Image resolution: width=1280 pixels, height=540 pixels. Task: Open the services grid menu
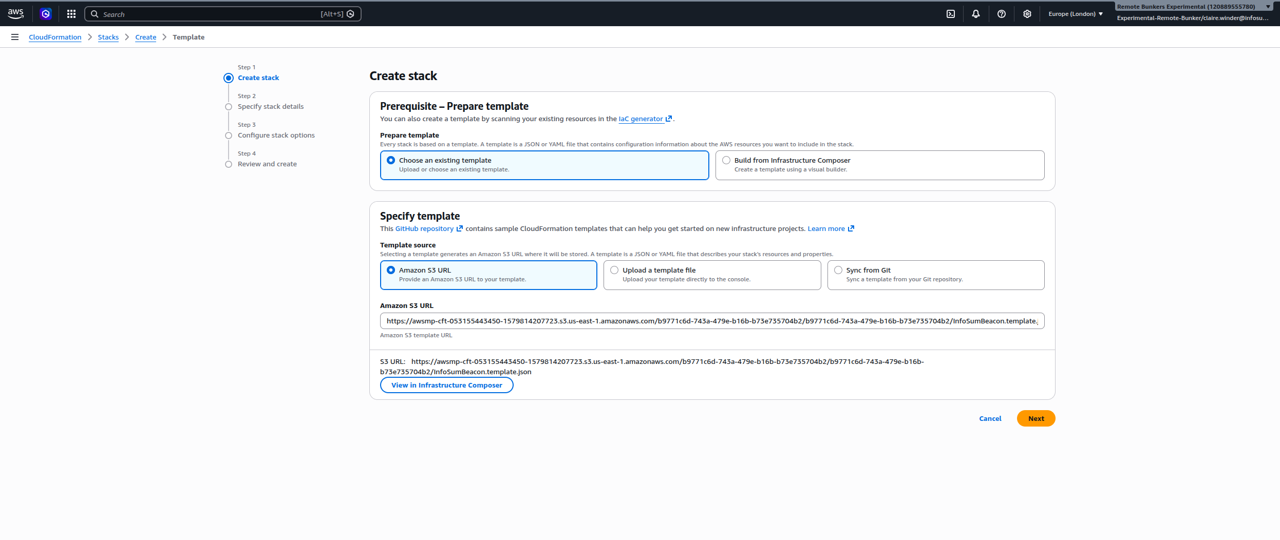pyautogui.click(x=71, y=14)
